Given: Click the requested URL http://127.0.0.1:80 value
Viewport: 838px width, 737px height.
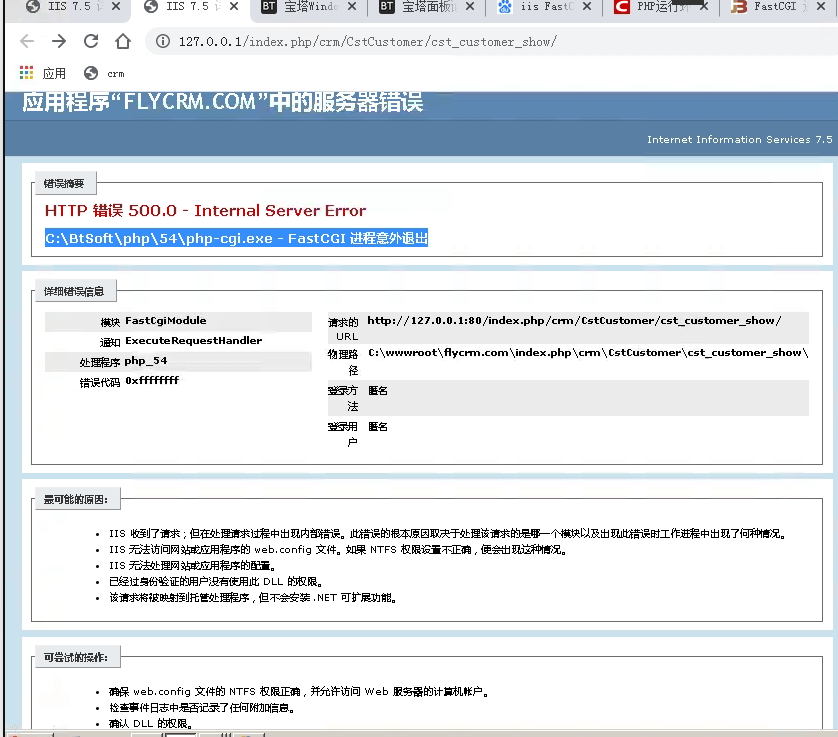Looking at the screenshot, I should coord(574,321).
